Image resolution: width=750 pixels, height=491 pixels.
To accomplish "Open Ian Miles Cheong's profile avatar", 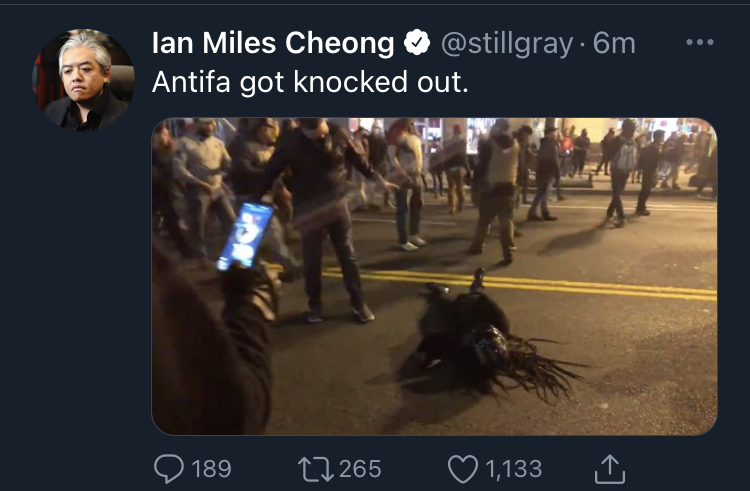I will click(83, 80).
